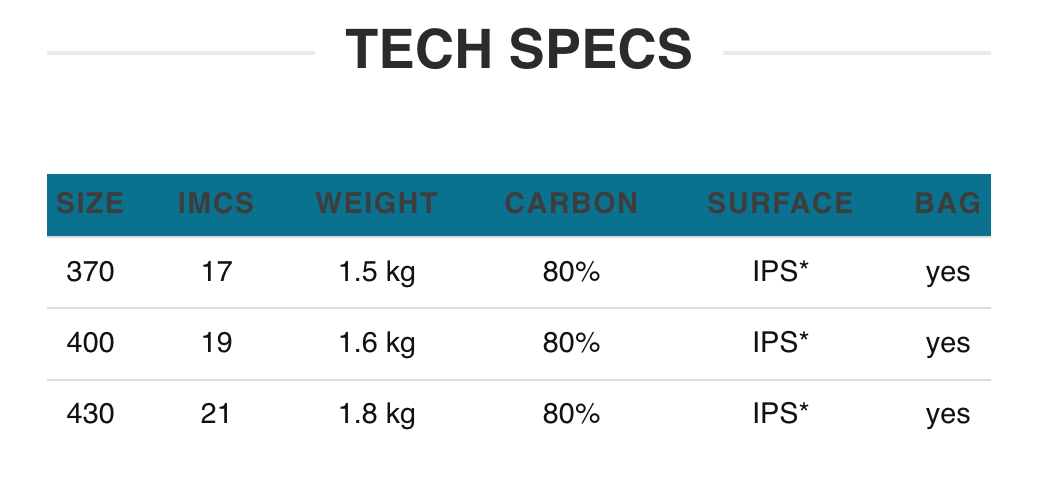This screenshot has height=486, width=1058.
Task: Click the 1.5 kg weight cell
Action: pyautogui.click(x=377, y=272)
